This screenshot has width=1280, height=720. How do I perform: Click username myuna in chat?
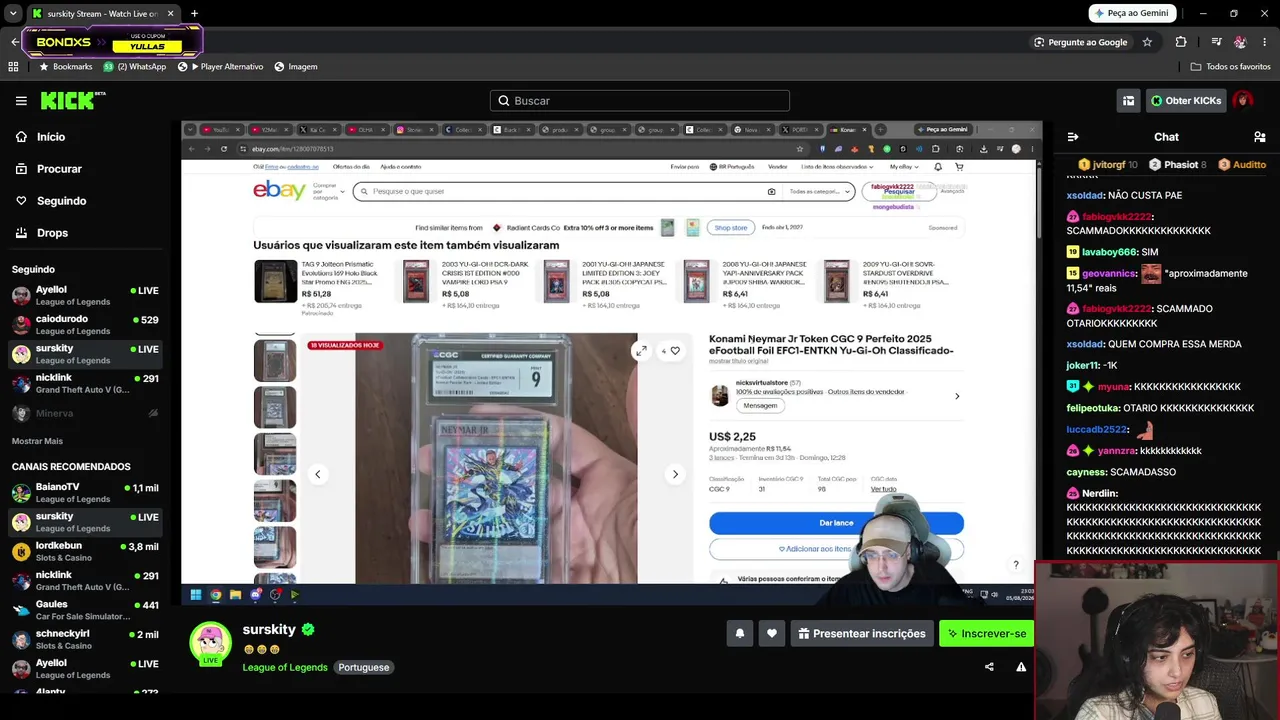[1114, 387]
